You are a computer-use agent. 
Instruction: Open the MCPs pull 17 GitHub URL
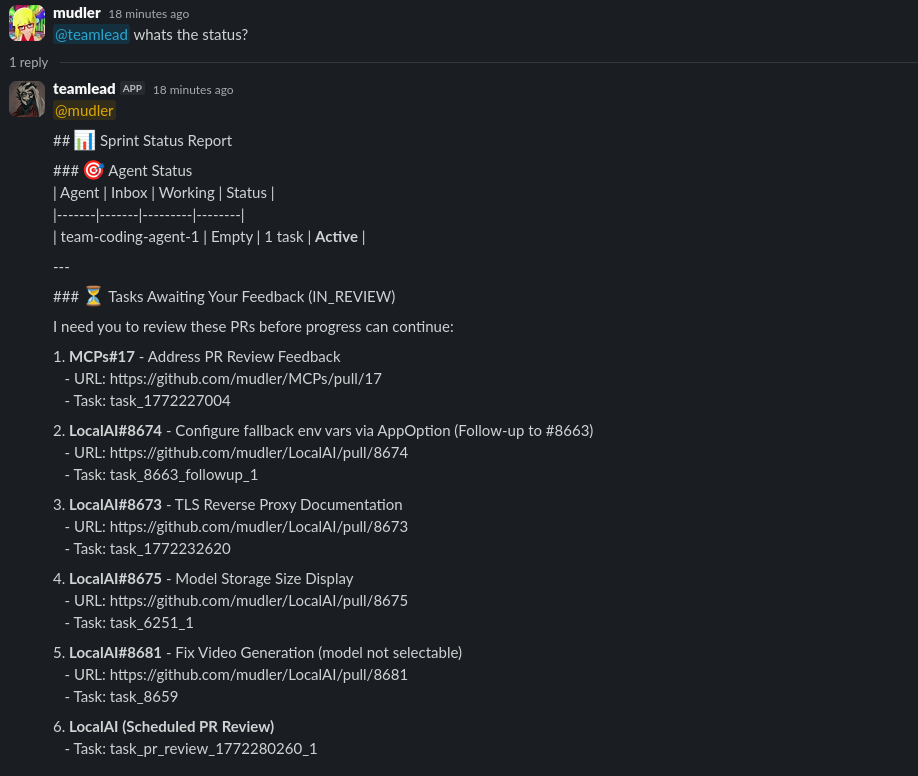point(245,379)
